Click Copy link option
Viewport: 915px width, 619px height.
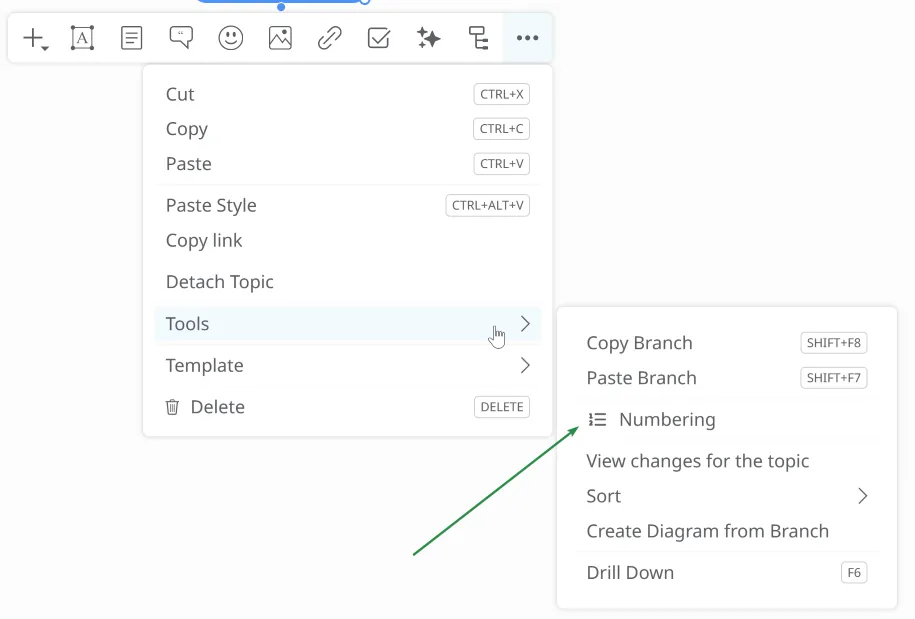pyautogui.click(x=204, y=241)
